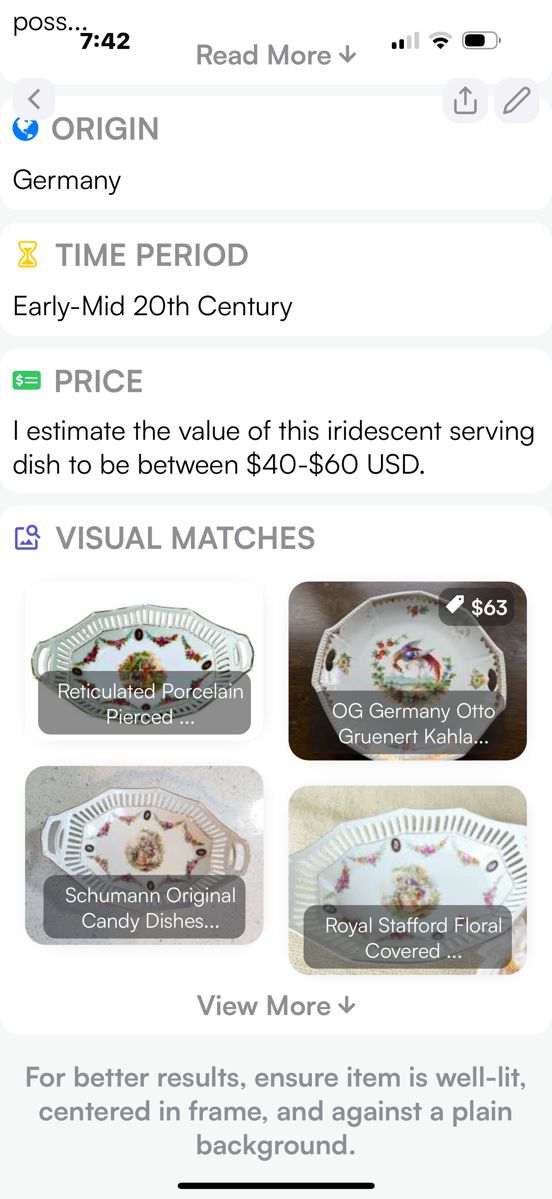Tap the globe Origin icon
Image resolution: width=552 pixels, height=1199 pixels.
[25, 129]
